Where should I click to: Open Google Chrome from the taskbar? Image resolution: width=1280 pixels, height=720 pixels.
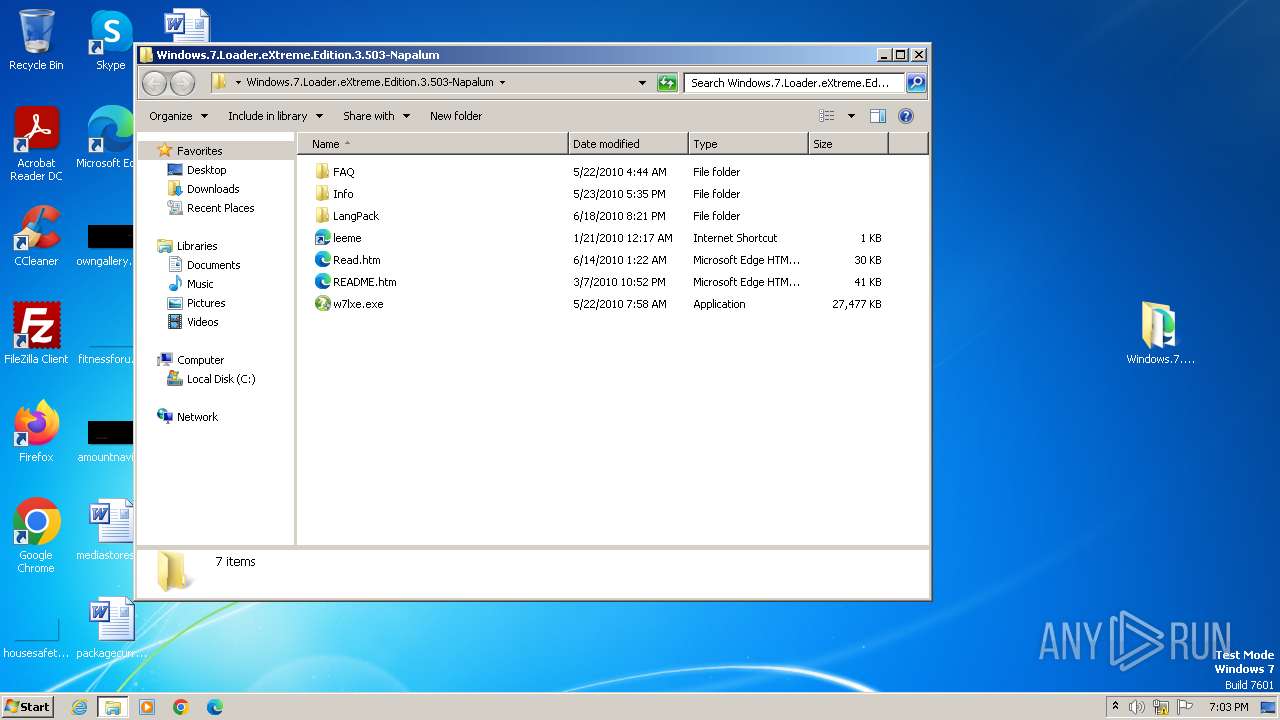181,707
